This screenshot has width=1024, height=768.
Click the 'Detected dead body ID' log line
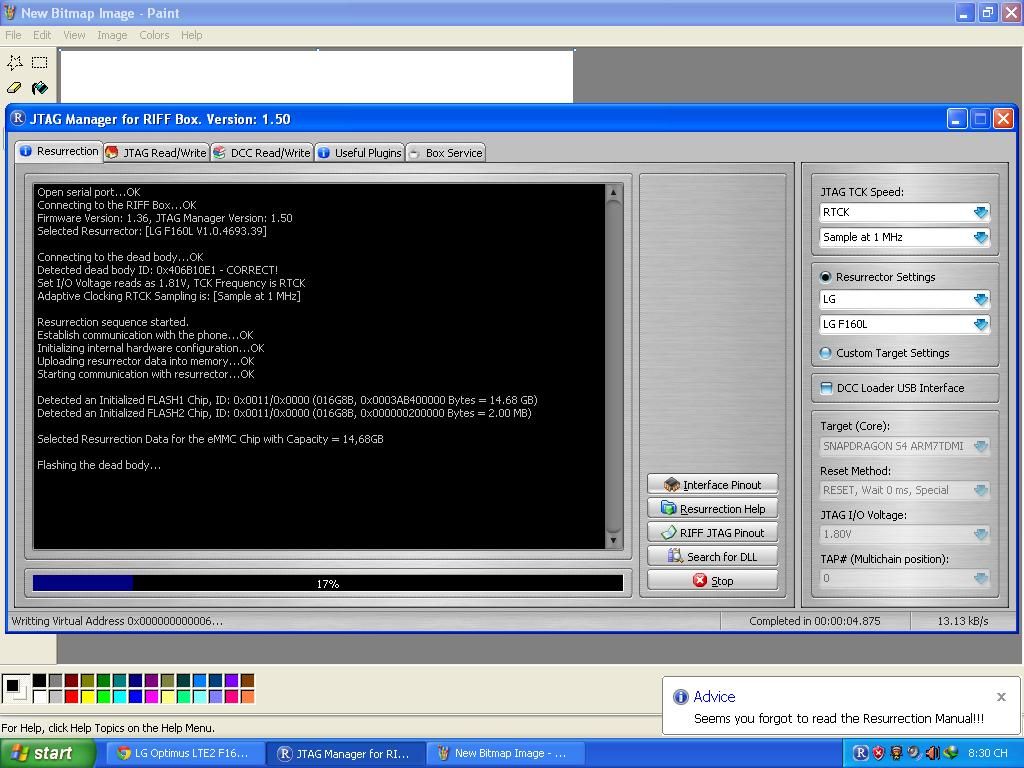[157, 270]
